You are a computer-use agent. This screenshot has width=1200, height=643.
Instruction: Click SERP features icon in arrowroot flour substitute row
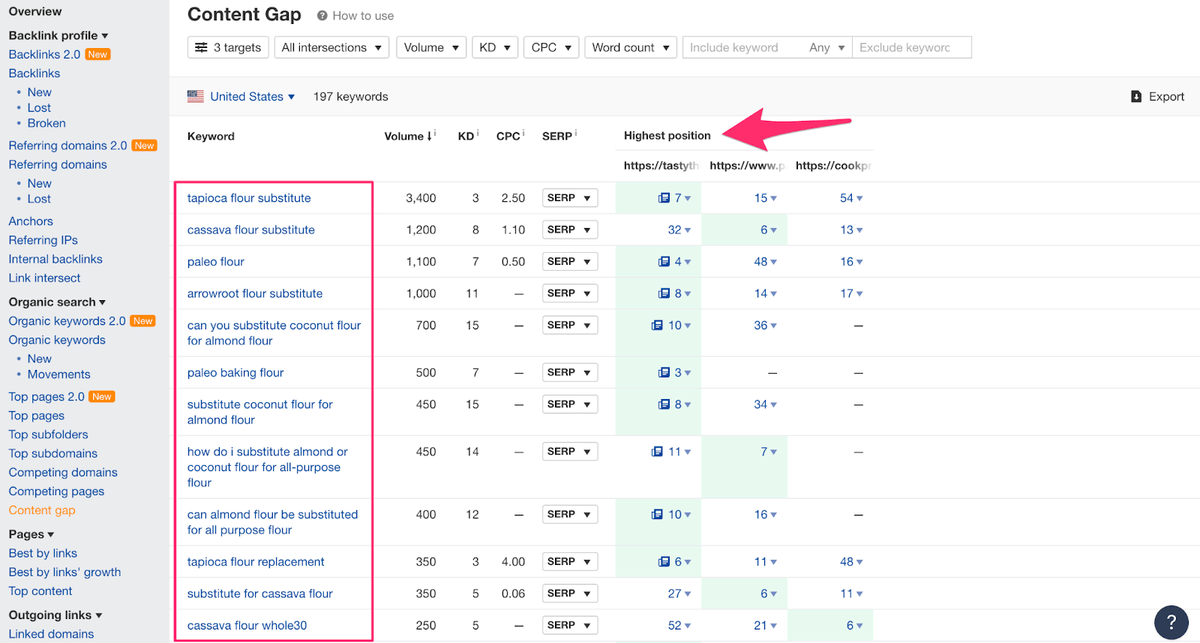coord(664,294)
